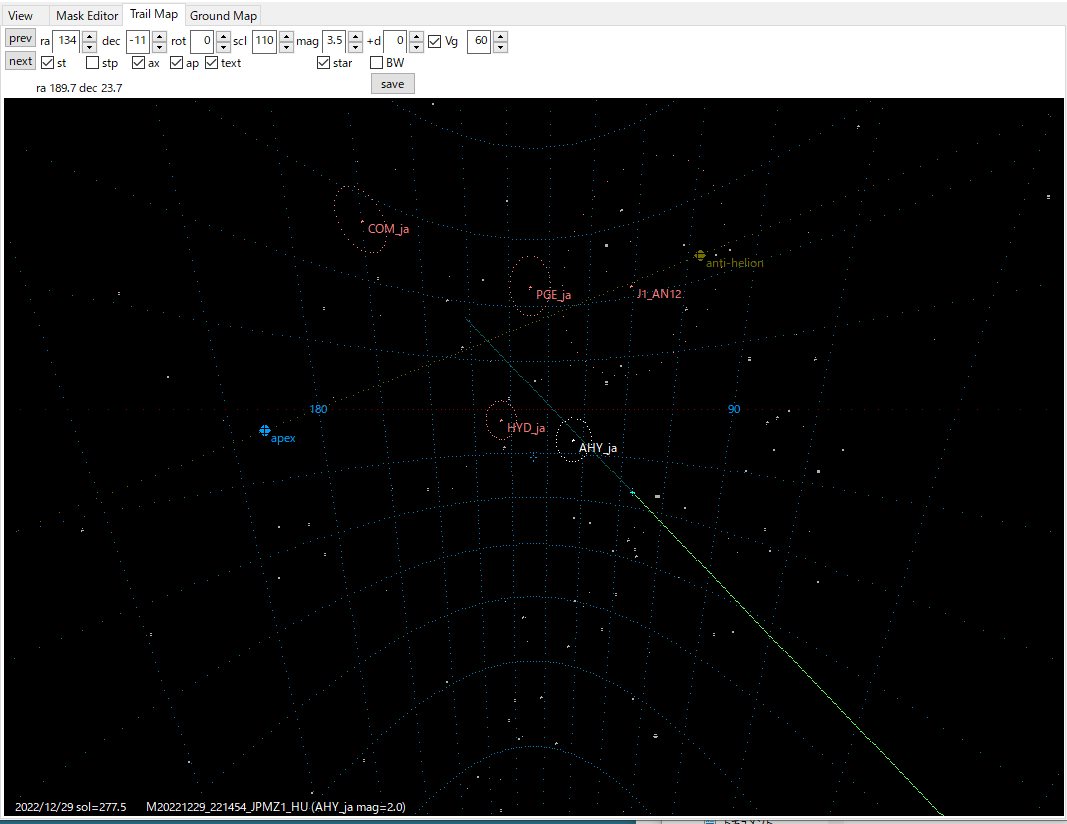Click the HYD_ja radiant label
Screen dimensions: 1067x824
click(x=526, y=428)
